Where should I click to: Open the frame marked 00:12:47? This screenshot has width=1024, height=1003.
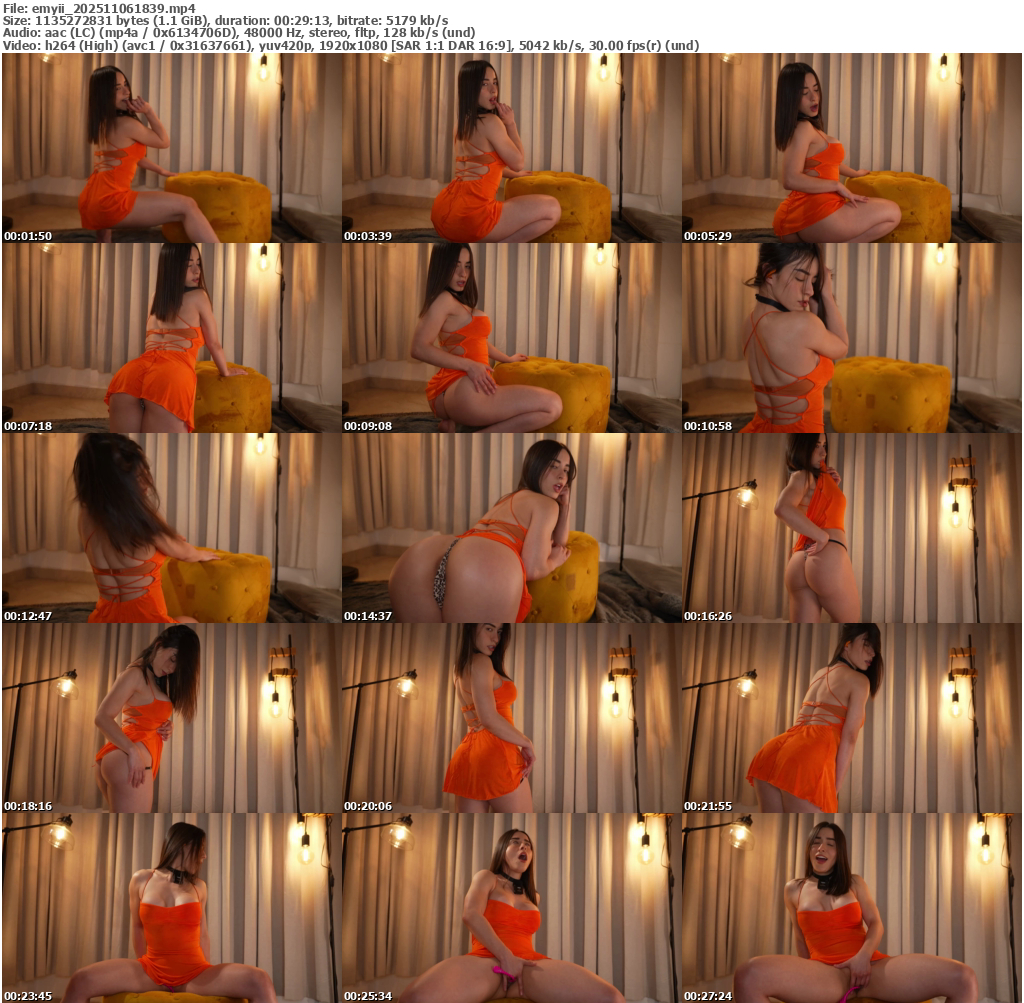[x=172, y=528]
